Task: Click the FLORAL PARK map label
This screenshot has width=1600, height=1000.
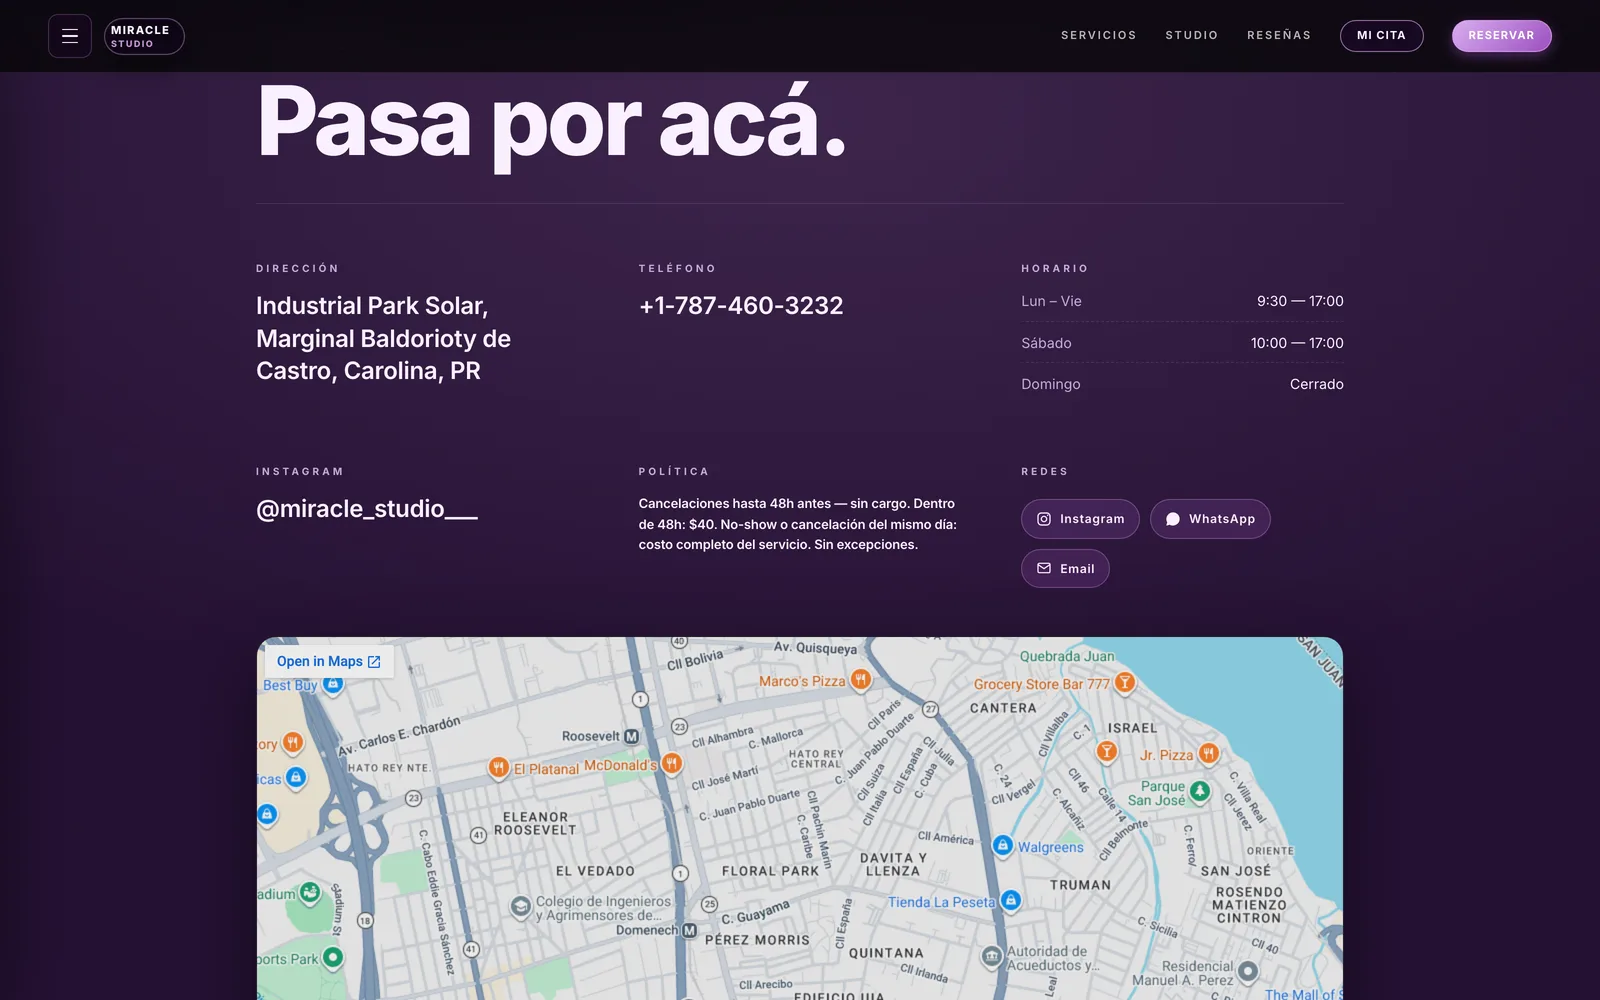Action: 771,871
